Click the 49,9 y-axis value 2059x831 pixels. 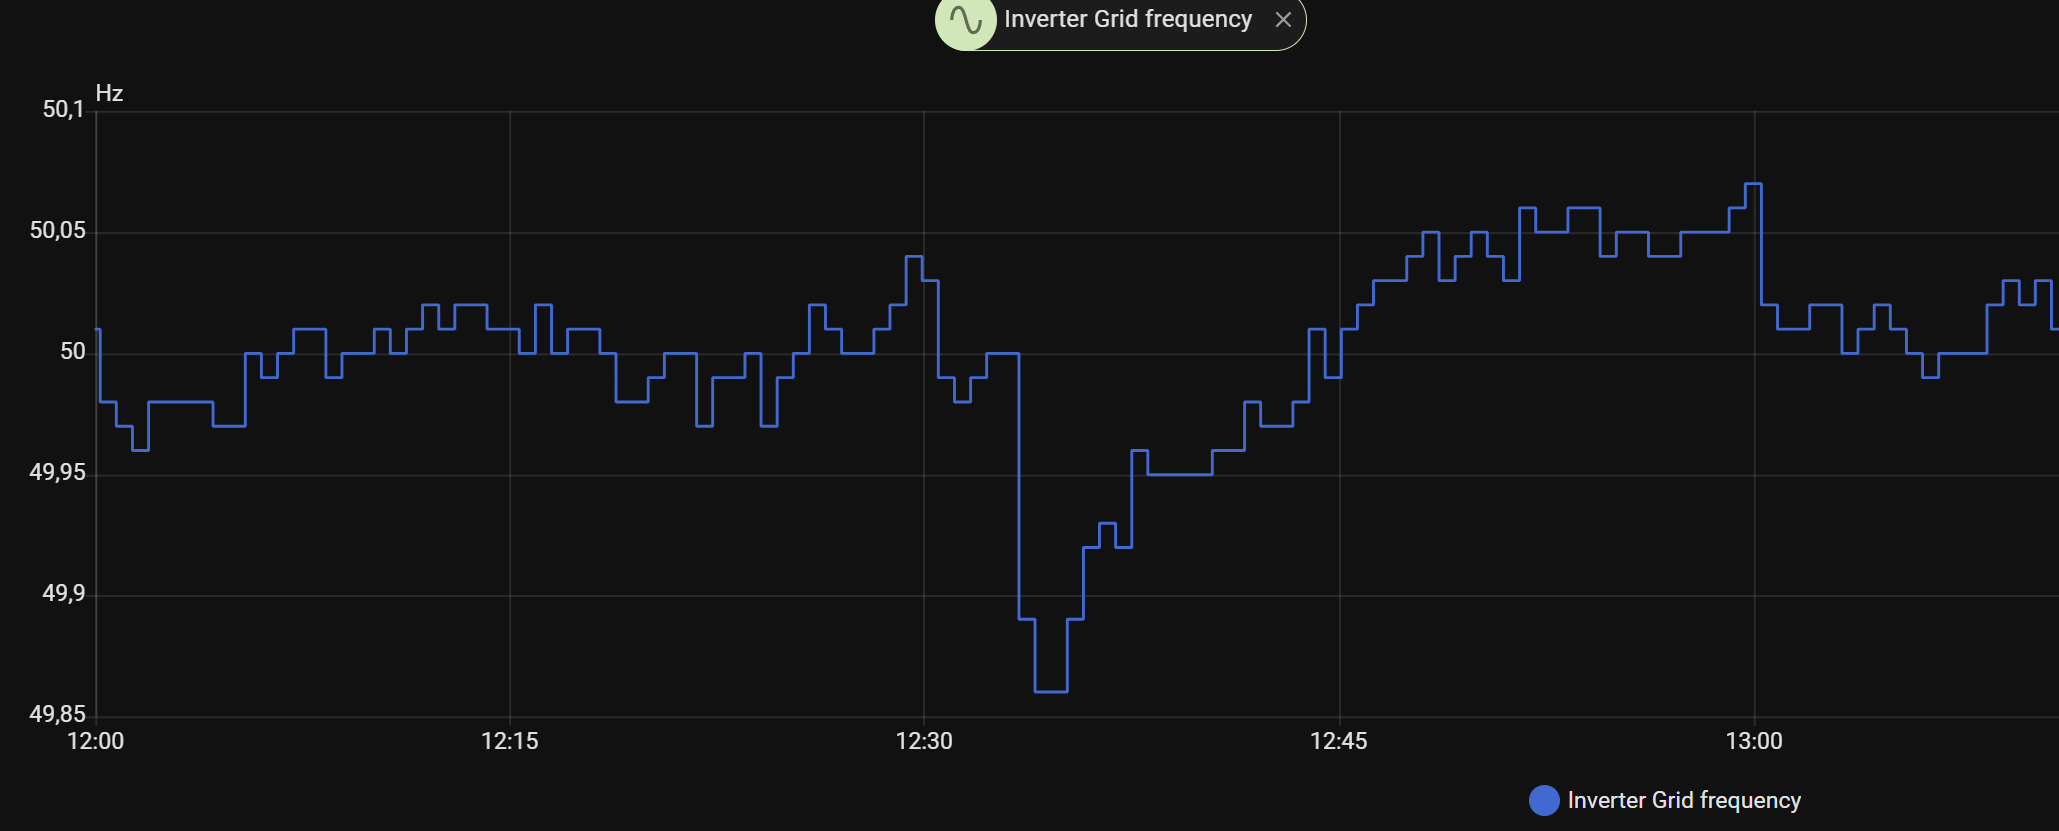63,594
